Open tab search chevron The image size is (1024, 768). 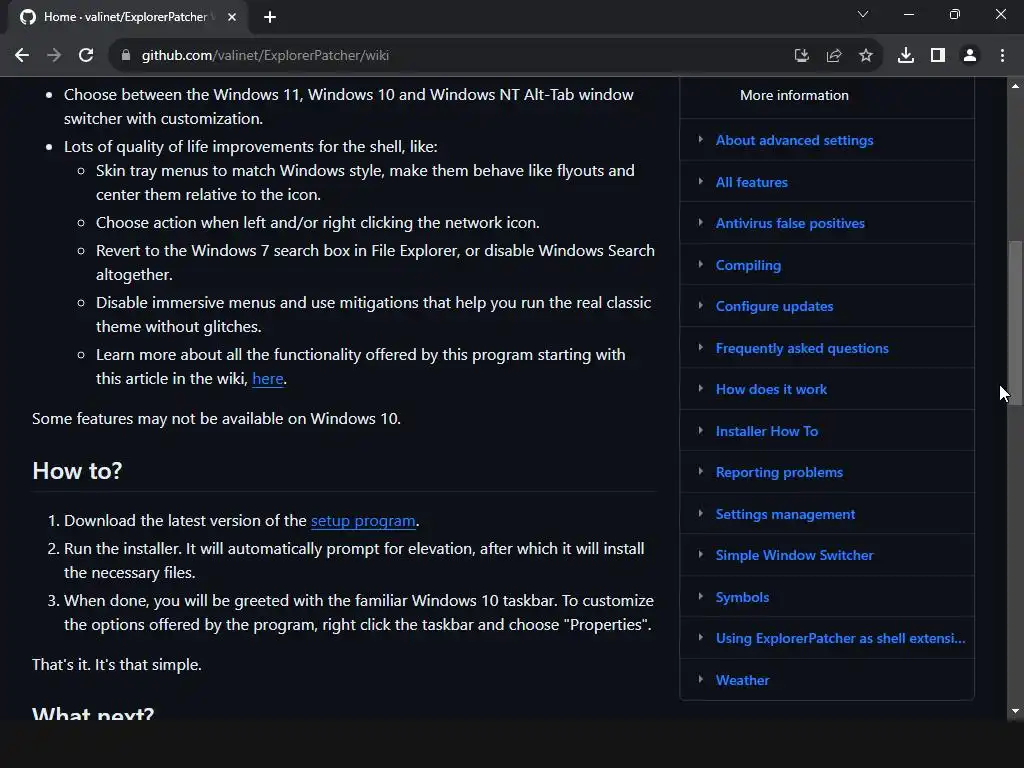863,14
